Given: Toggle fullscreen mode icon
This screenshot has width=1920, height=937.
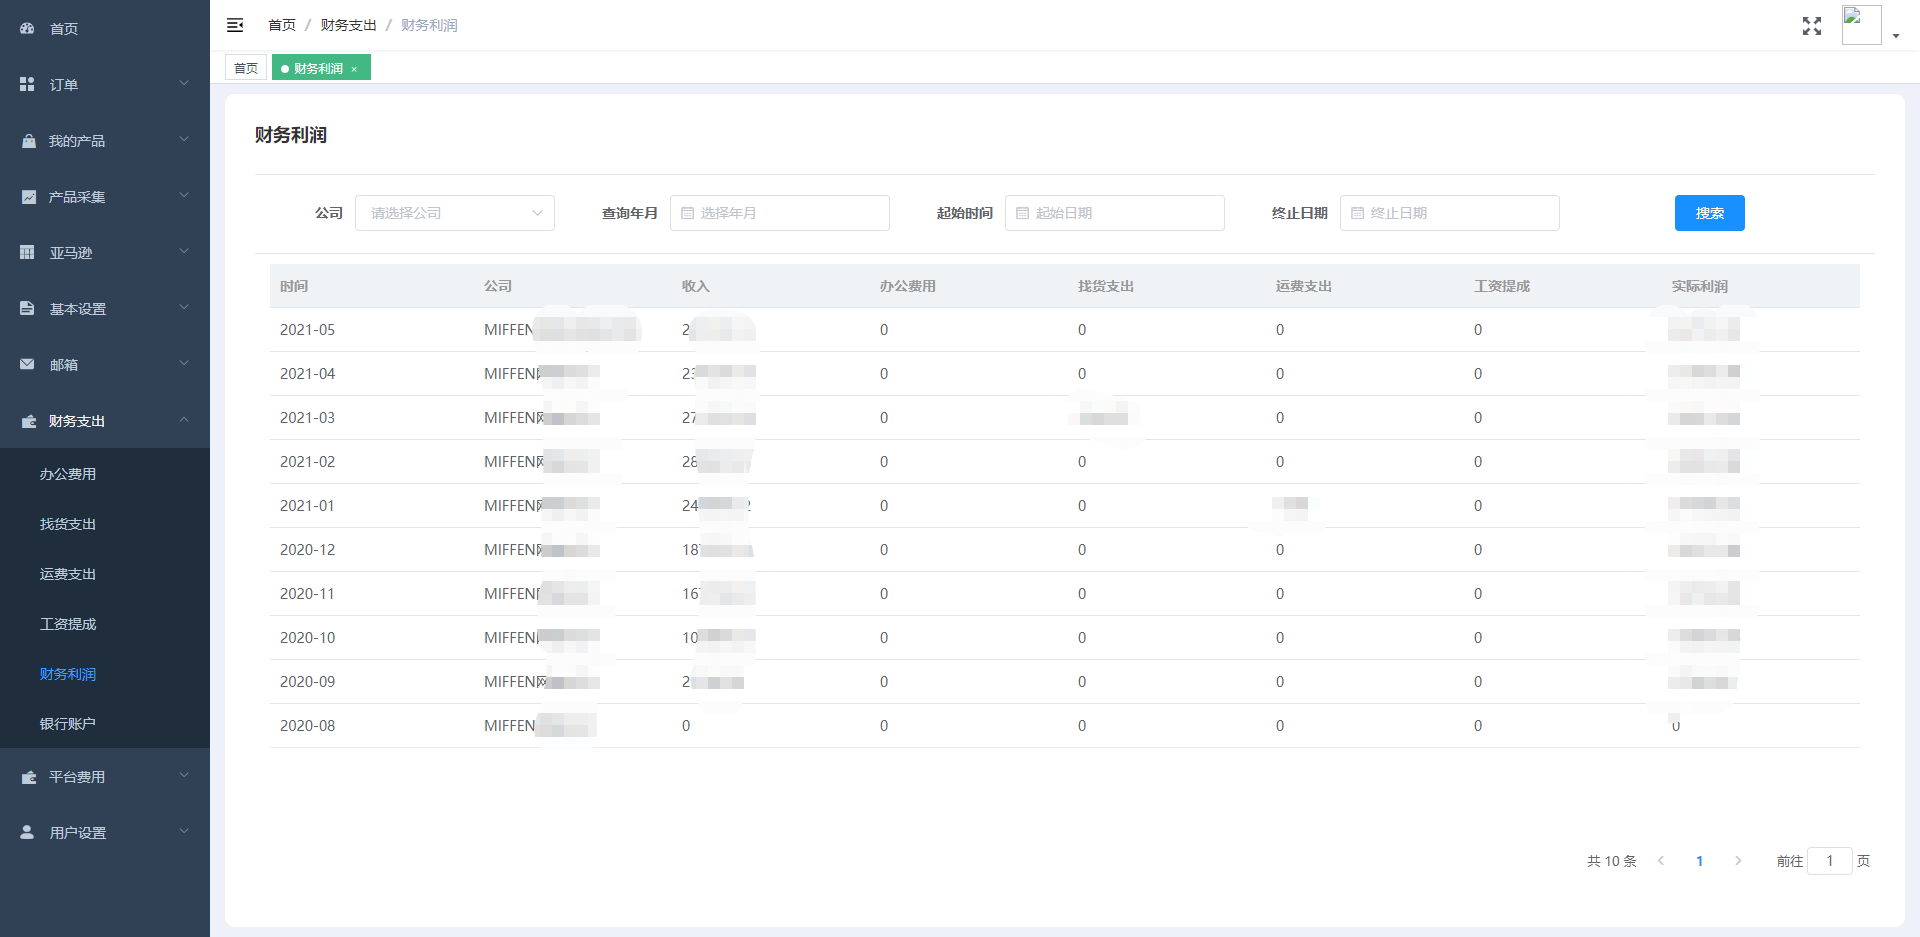Looking at the screenshot, I should pos(1811,26).
